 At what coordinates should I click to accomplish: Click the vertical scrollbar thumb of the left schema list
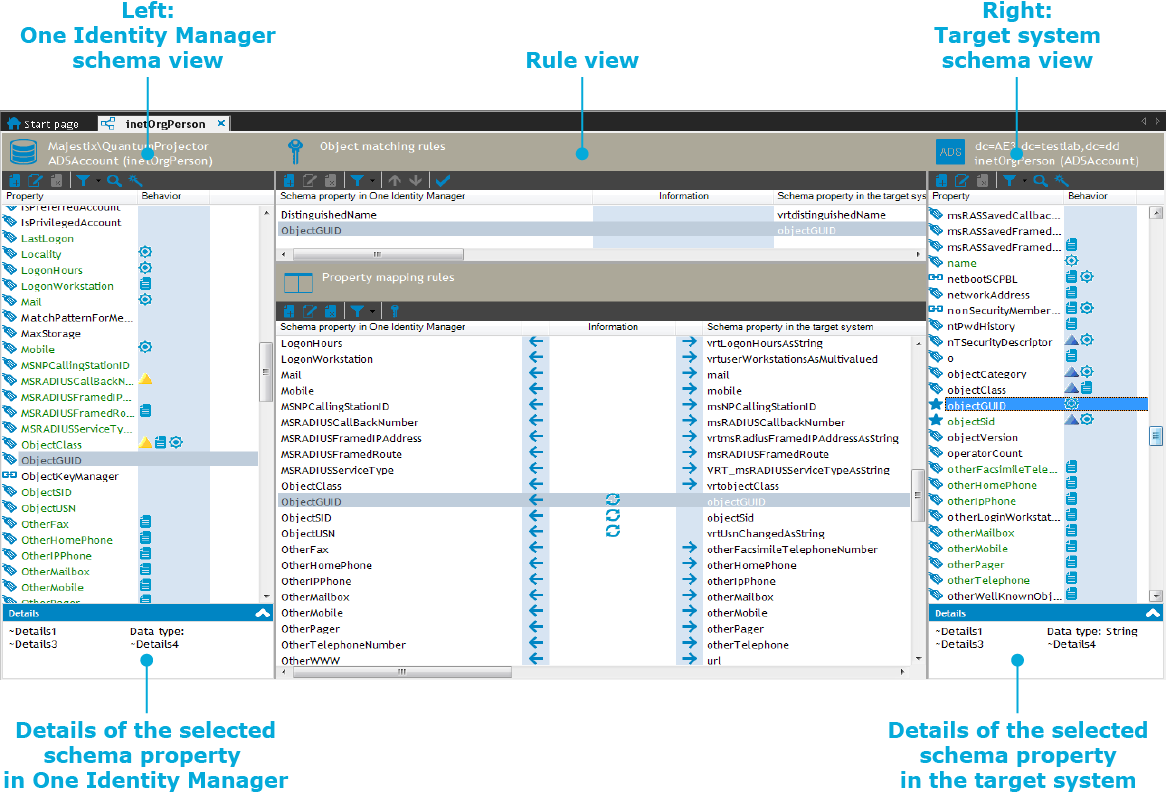265,372
